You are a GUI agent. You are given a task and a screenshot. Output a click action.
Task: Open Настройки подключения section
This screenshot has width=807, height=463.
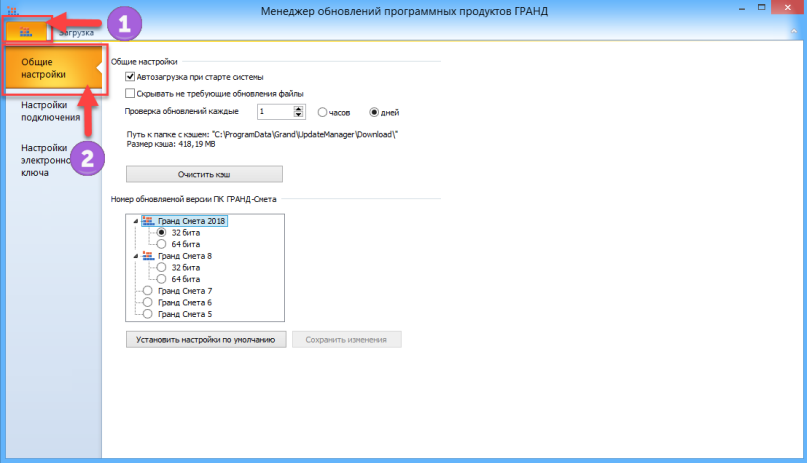50,111
